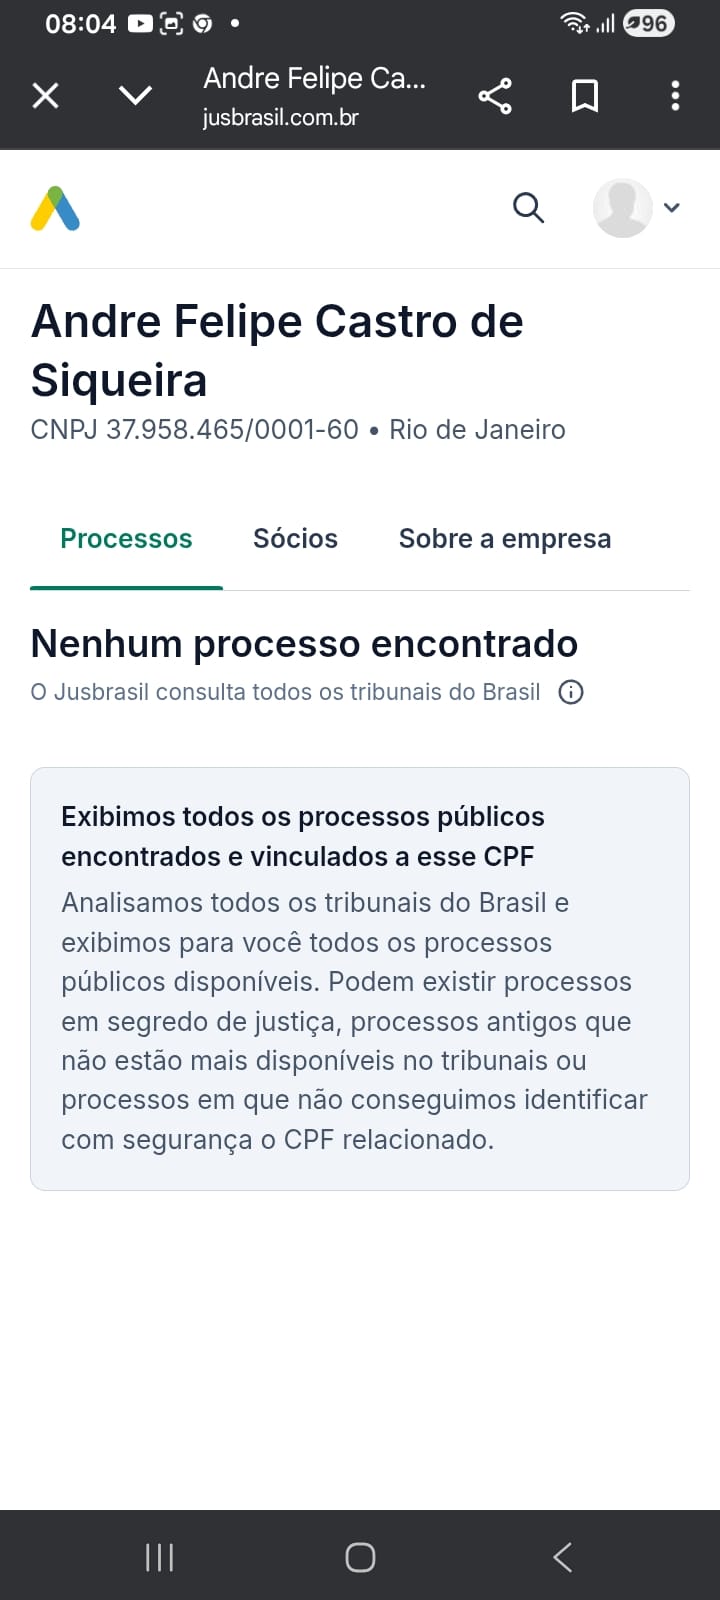Expand the account dropdown arrow
The height and width of the screenshot is (1600, 720).
(x=672, y=208)
